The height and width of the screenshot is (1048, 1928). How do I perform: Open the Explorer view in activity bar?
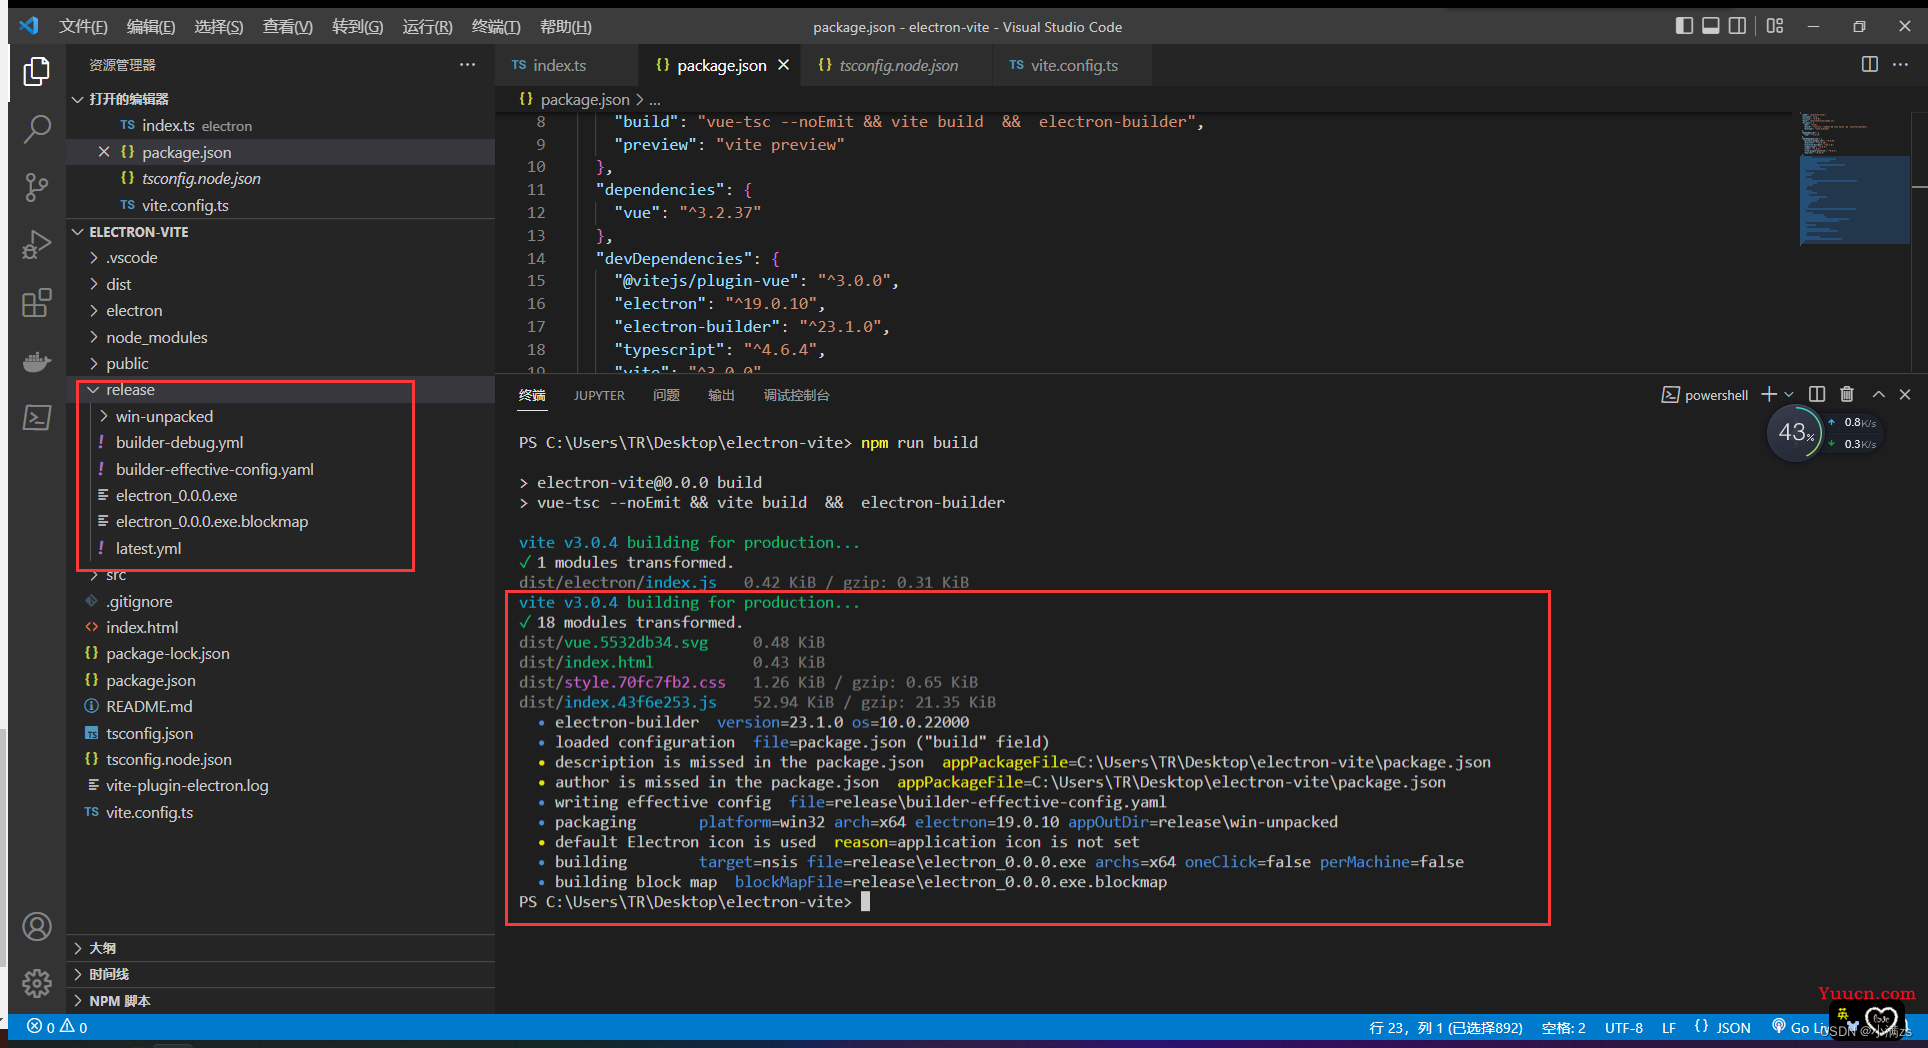click(37, 71)
